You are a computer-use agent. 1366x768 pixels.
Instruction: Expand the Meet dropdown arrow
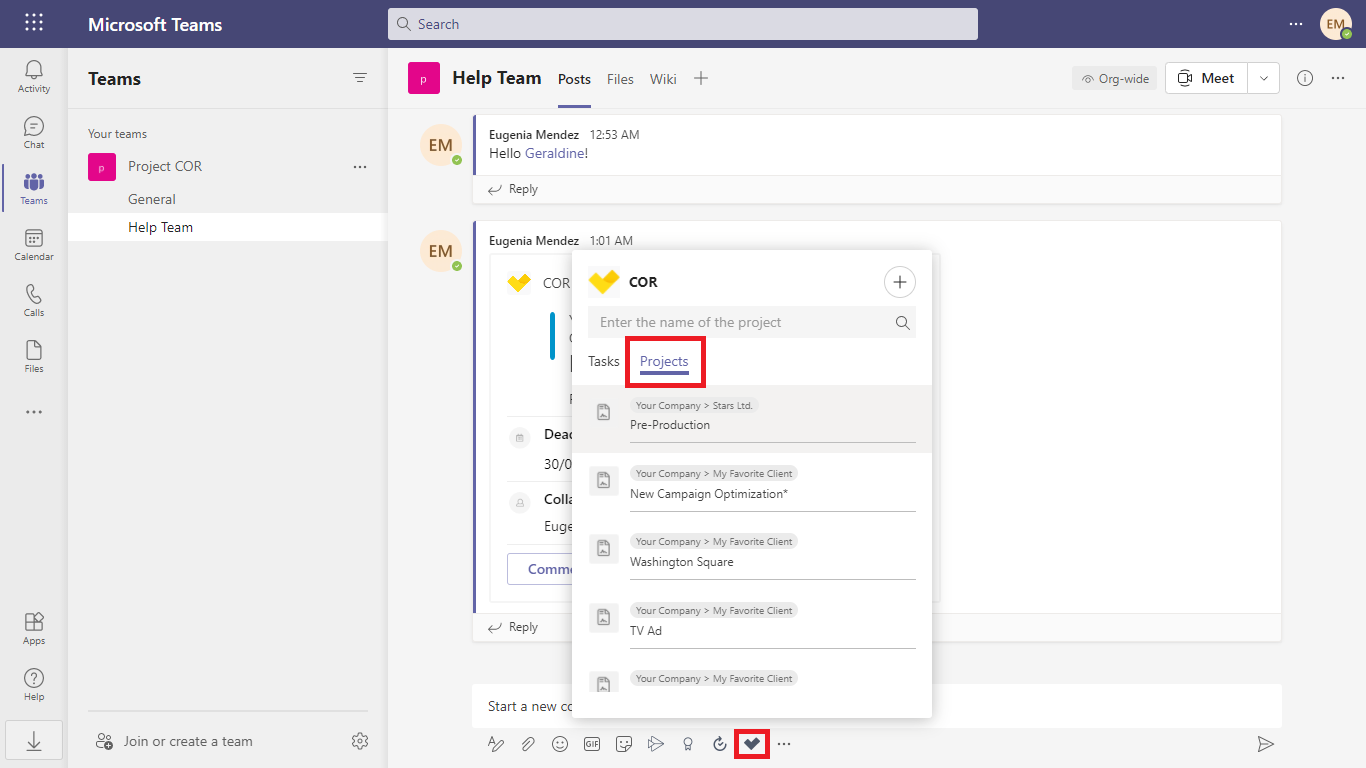[1263, 78]
